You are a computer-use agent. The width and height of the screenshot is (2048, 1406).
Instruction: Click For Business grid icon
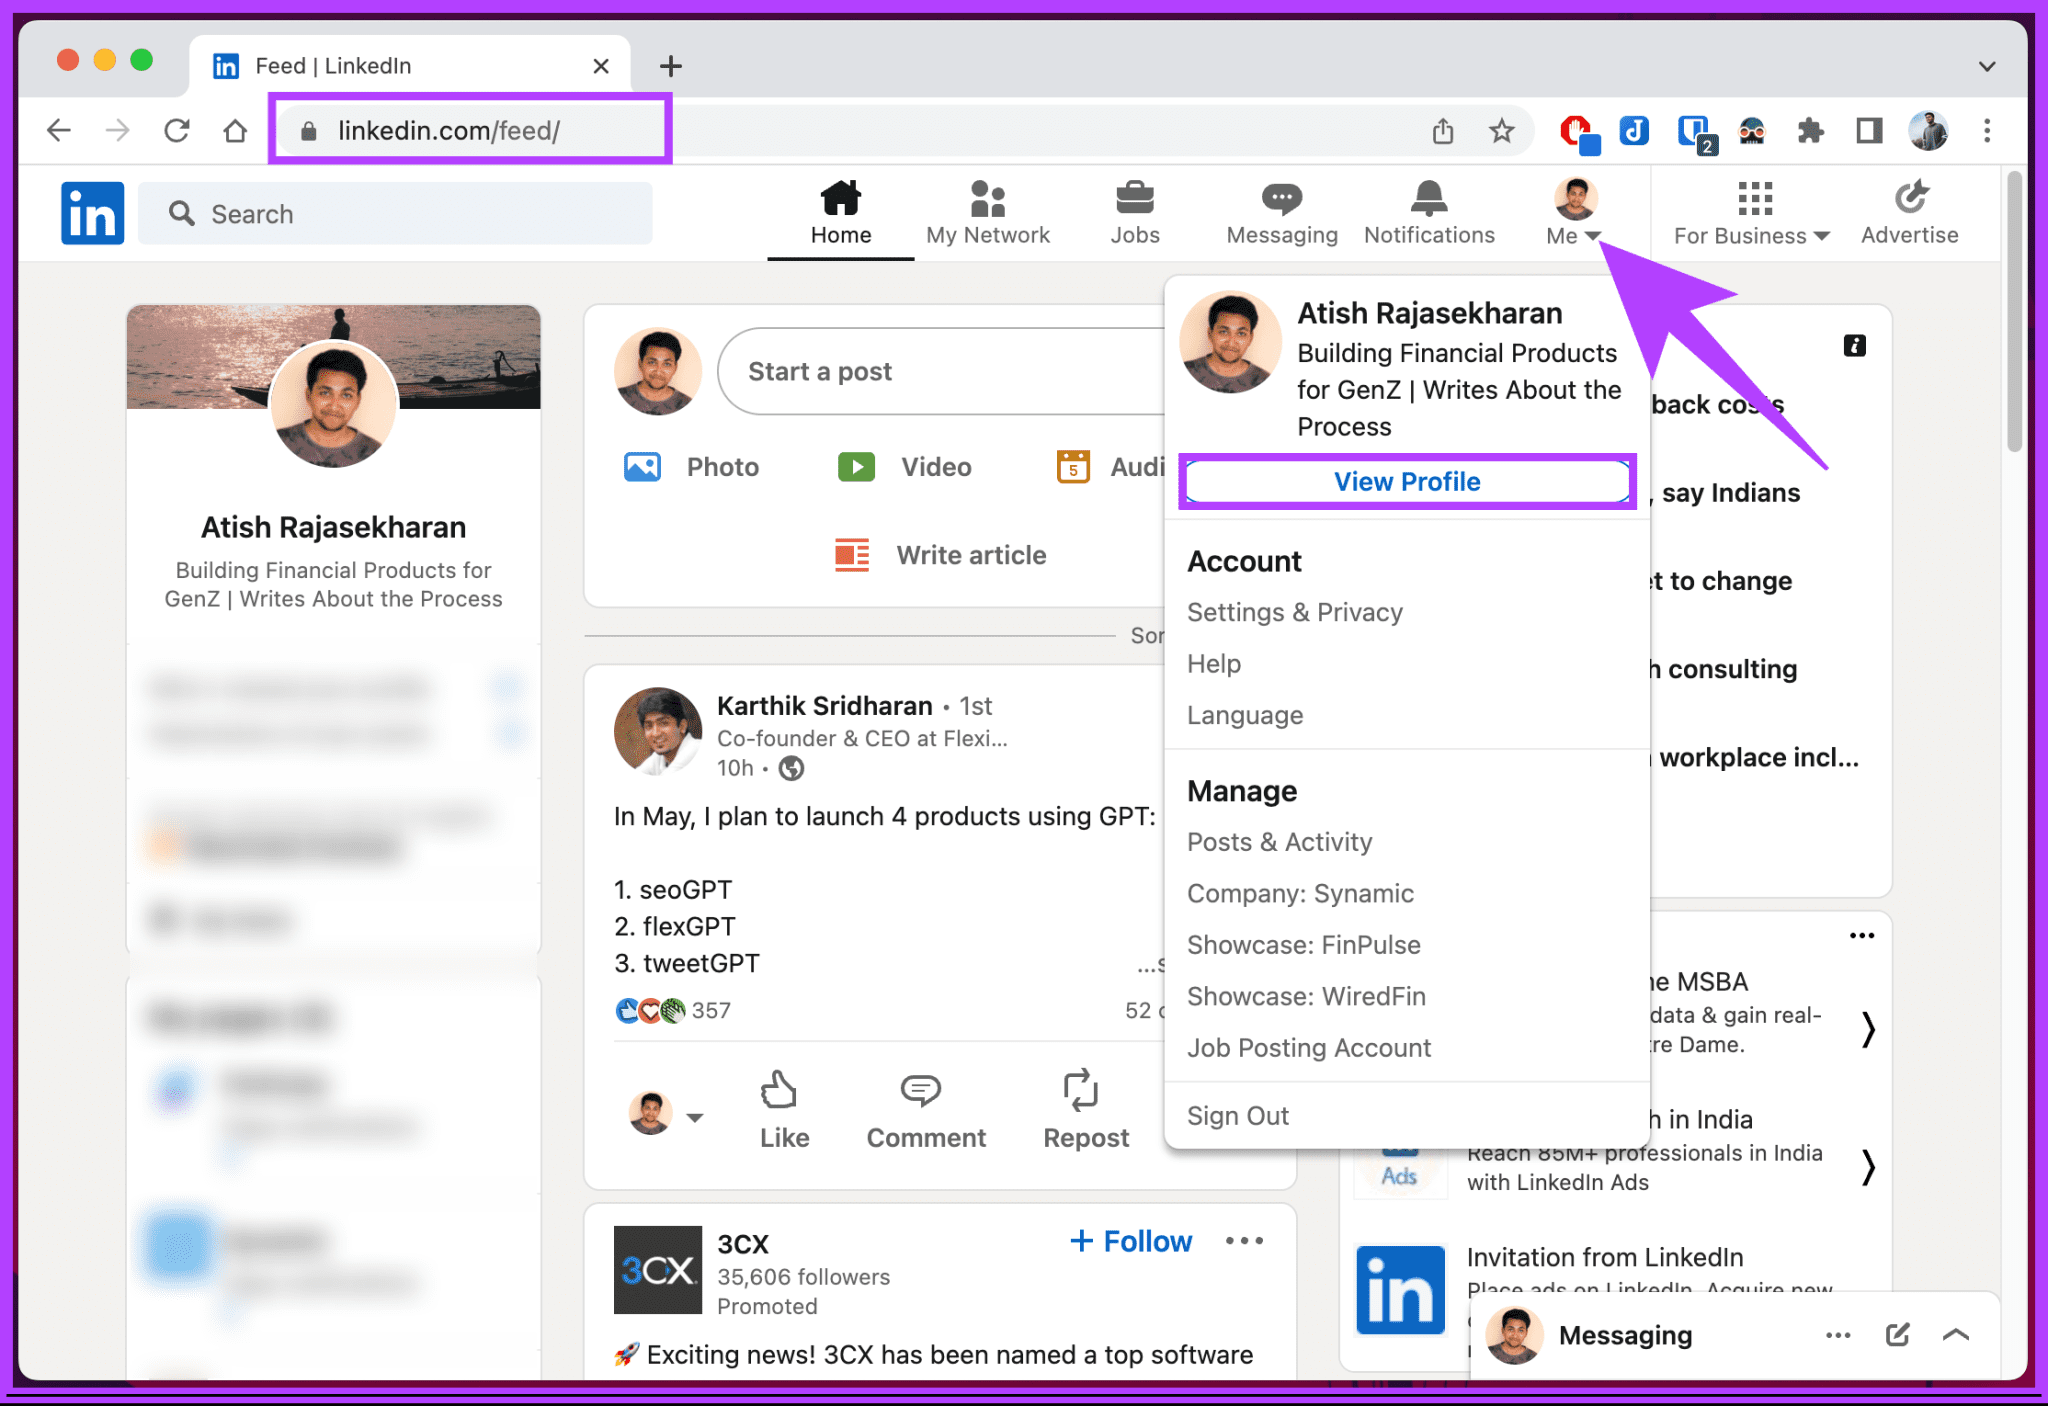1755,201
